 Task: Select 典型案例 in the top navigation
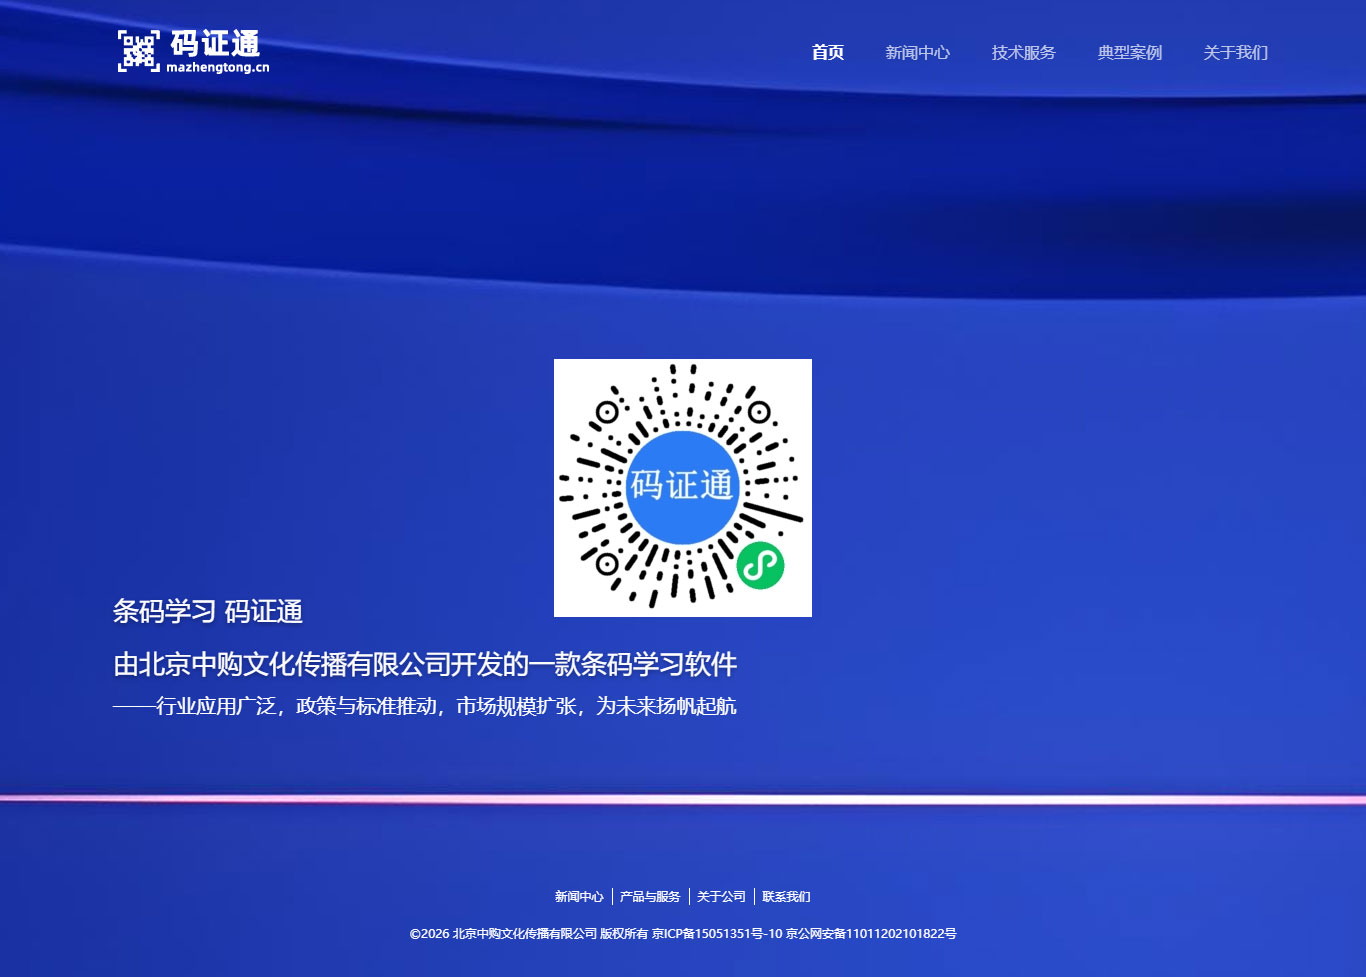click(x=1129, y=52)
